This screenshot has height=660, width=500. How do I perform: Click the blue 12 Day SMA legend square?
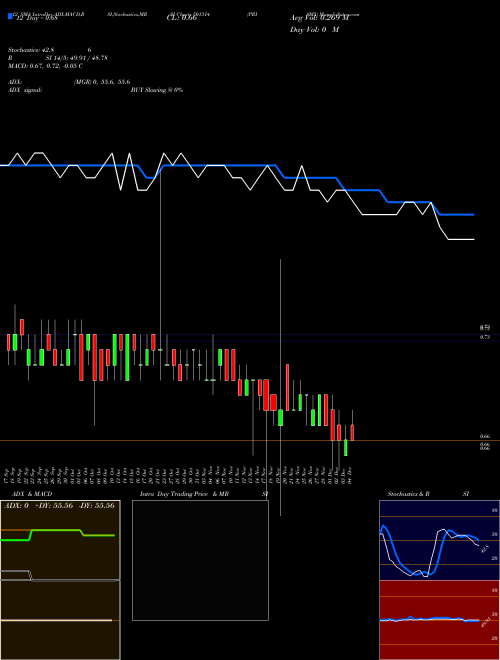point(11,16)
